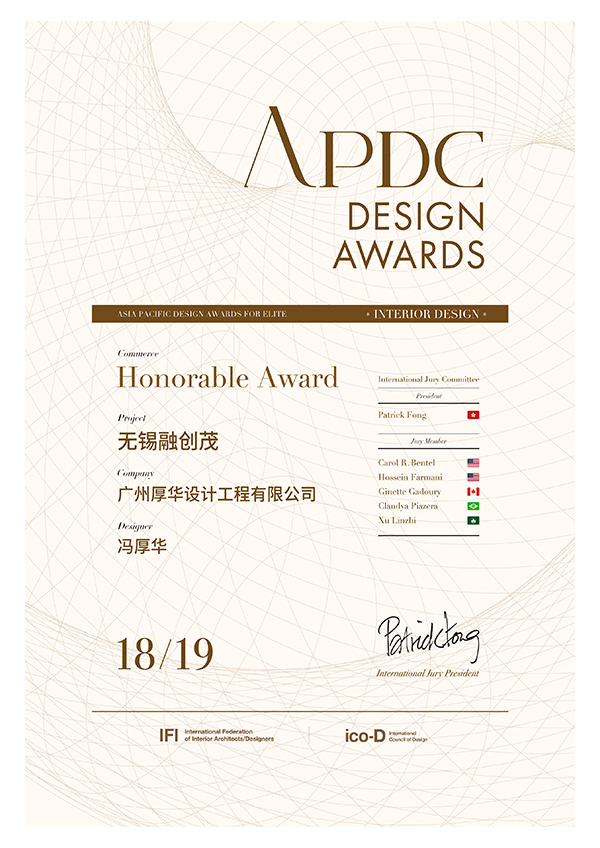600x848 pixels.
Task: Click the 'Designer' label
Action: tap(135, 526)
